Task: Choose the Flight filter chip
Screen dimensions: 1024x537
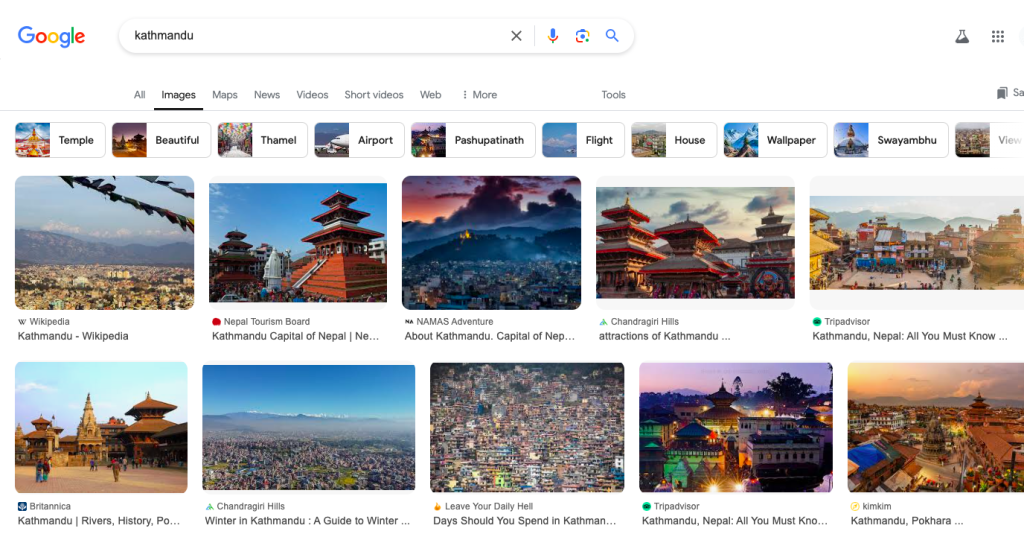Action: pos(583,140)
